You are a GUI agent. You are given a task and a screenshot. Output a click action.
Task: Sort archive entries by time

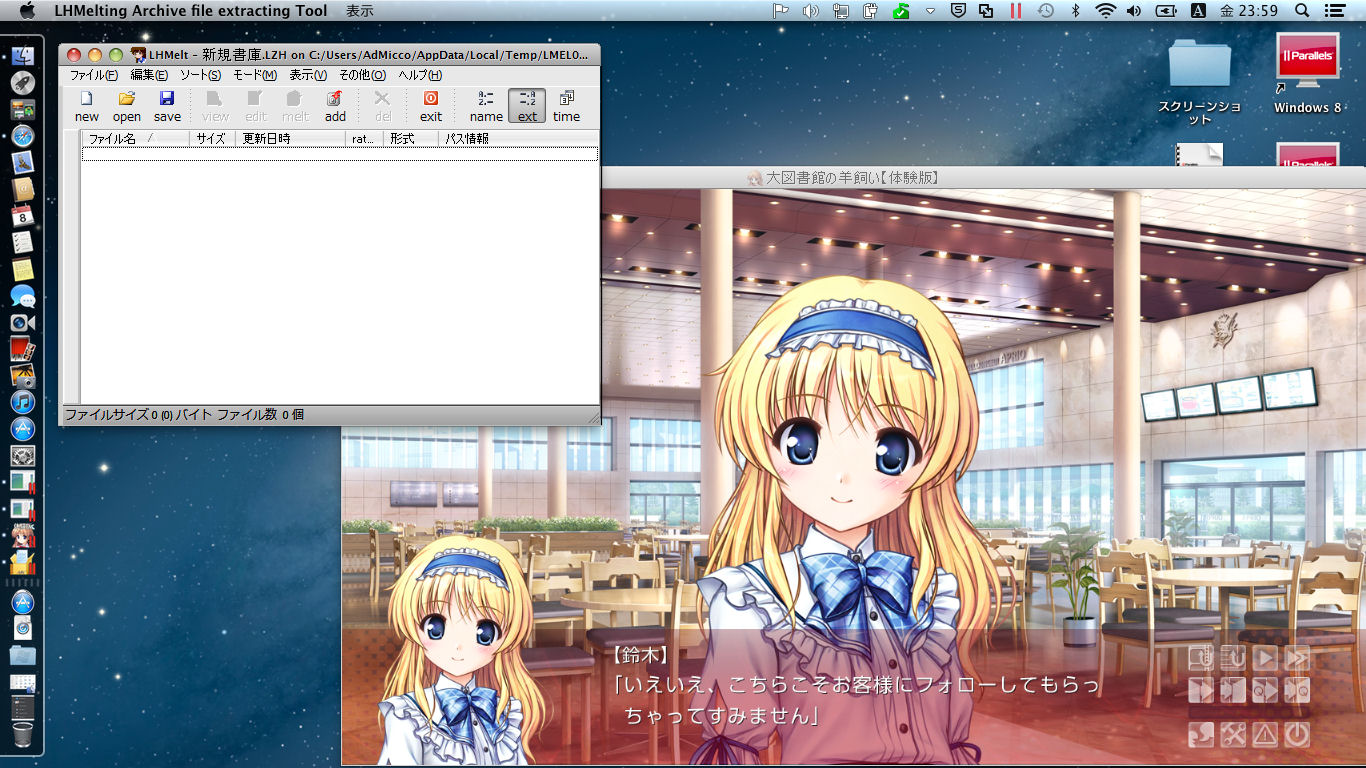coord(567,106)
